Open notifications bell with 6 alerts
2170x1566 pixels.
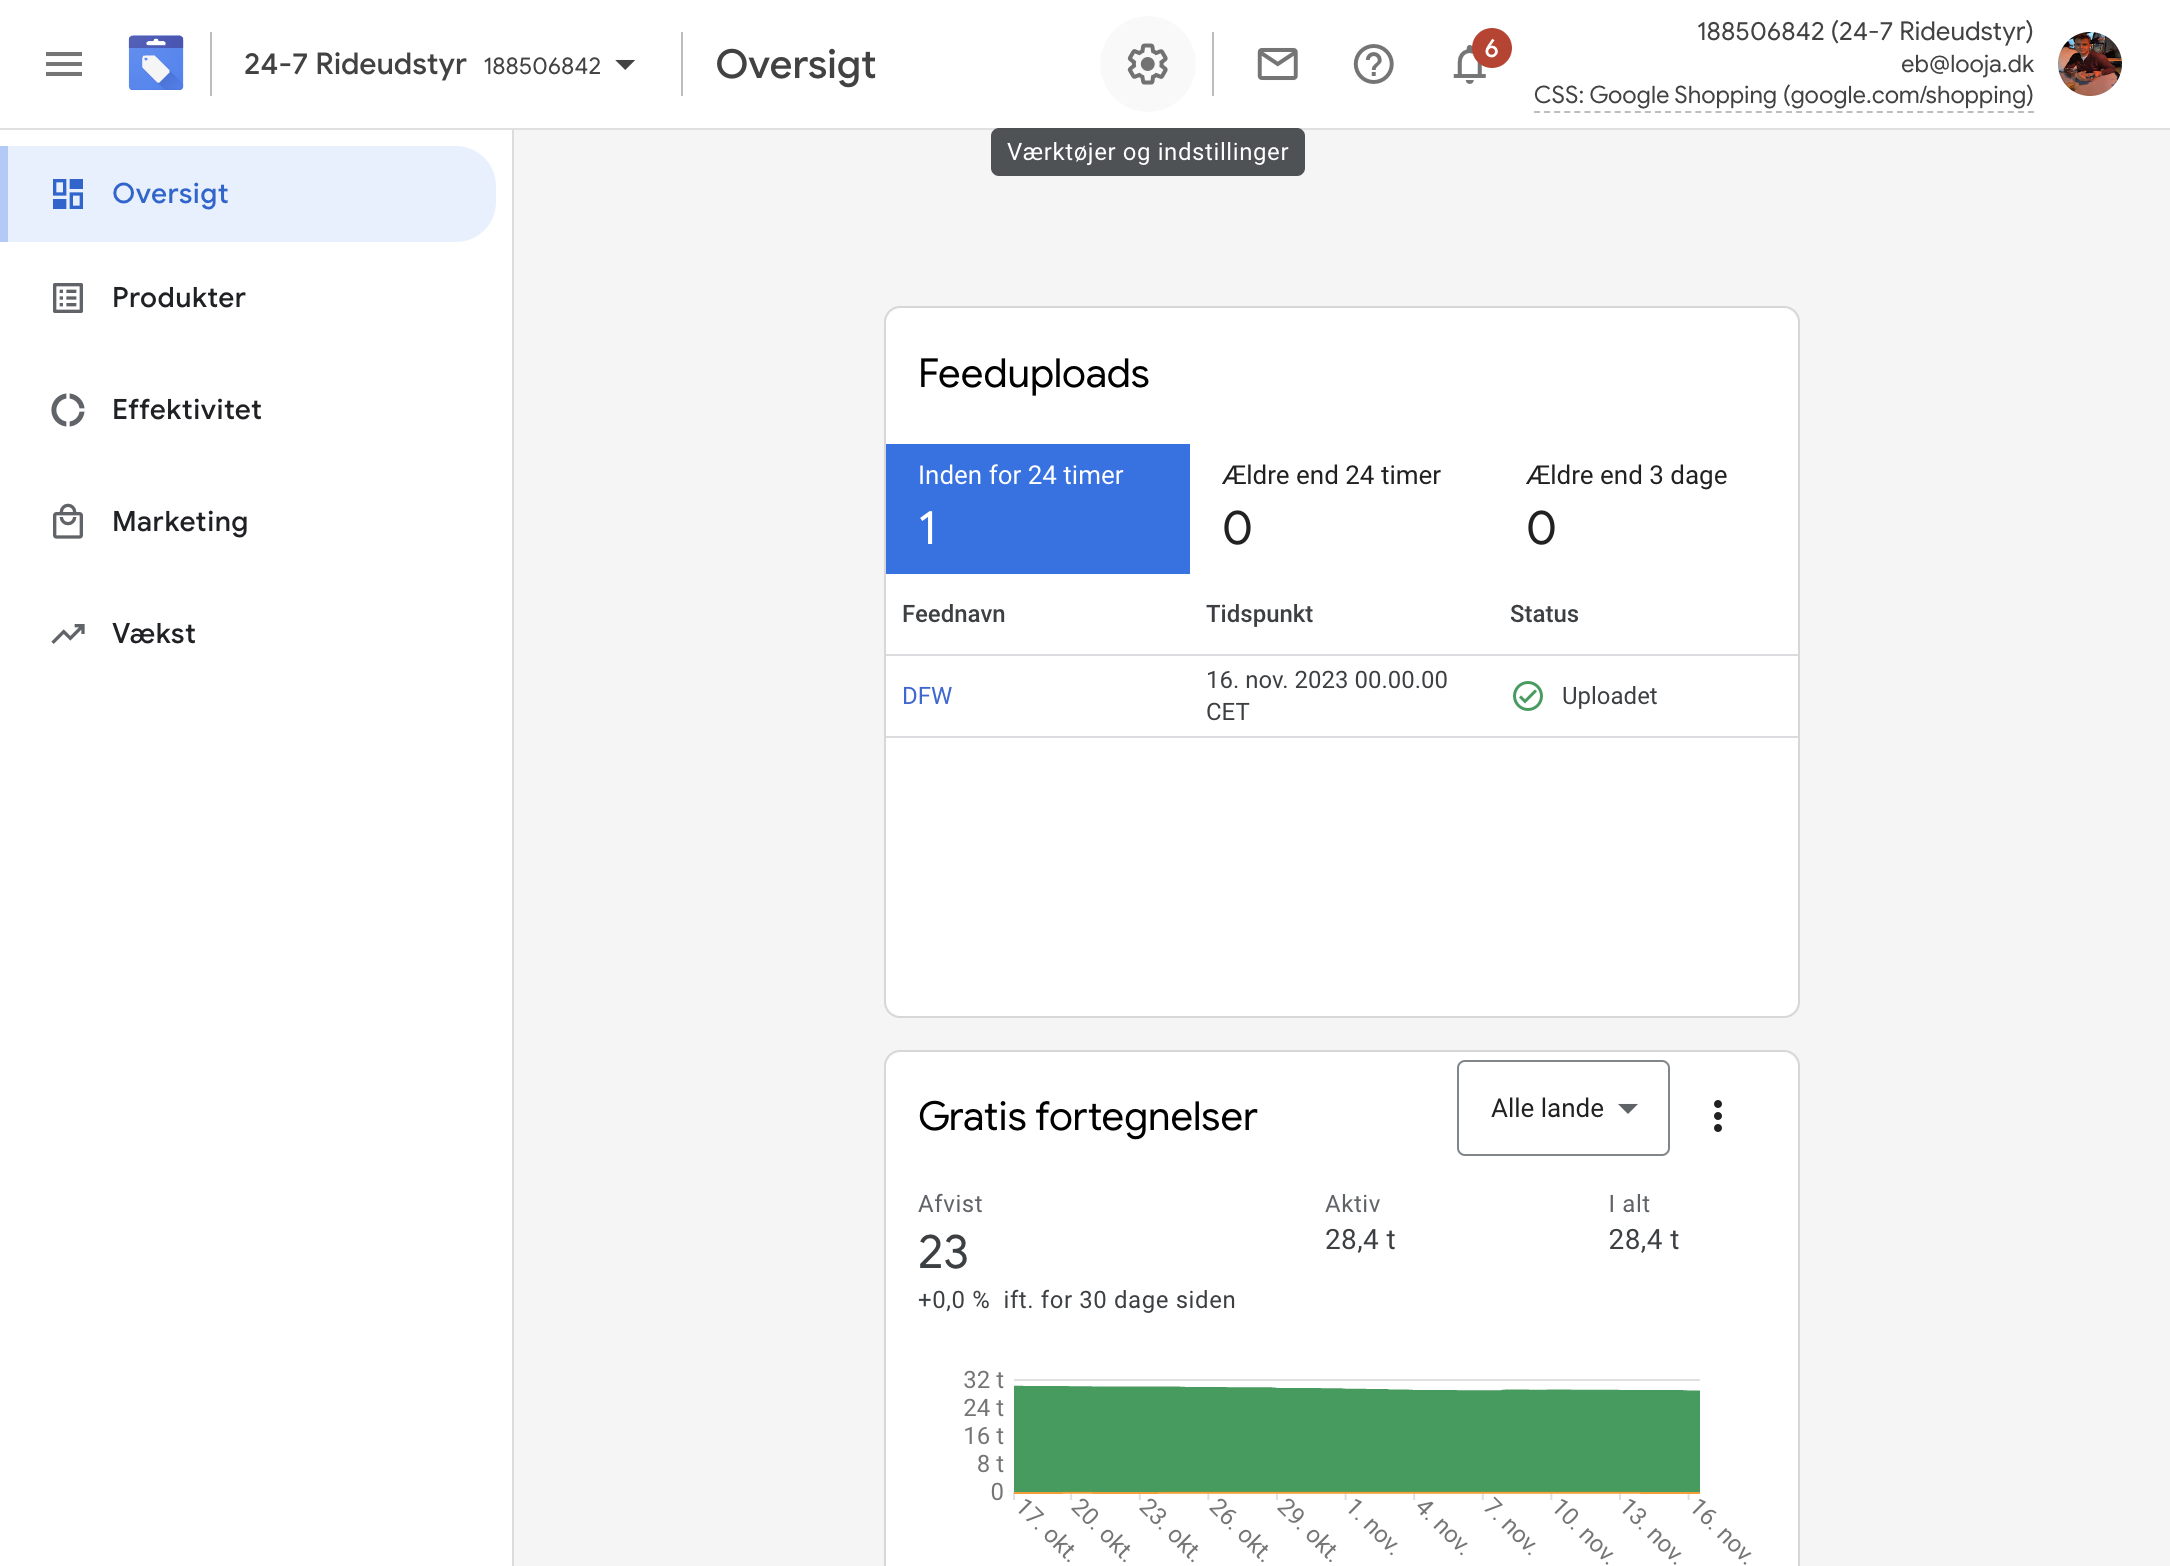click(1470, 65)
